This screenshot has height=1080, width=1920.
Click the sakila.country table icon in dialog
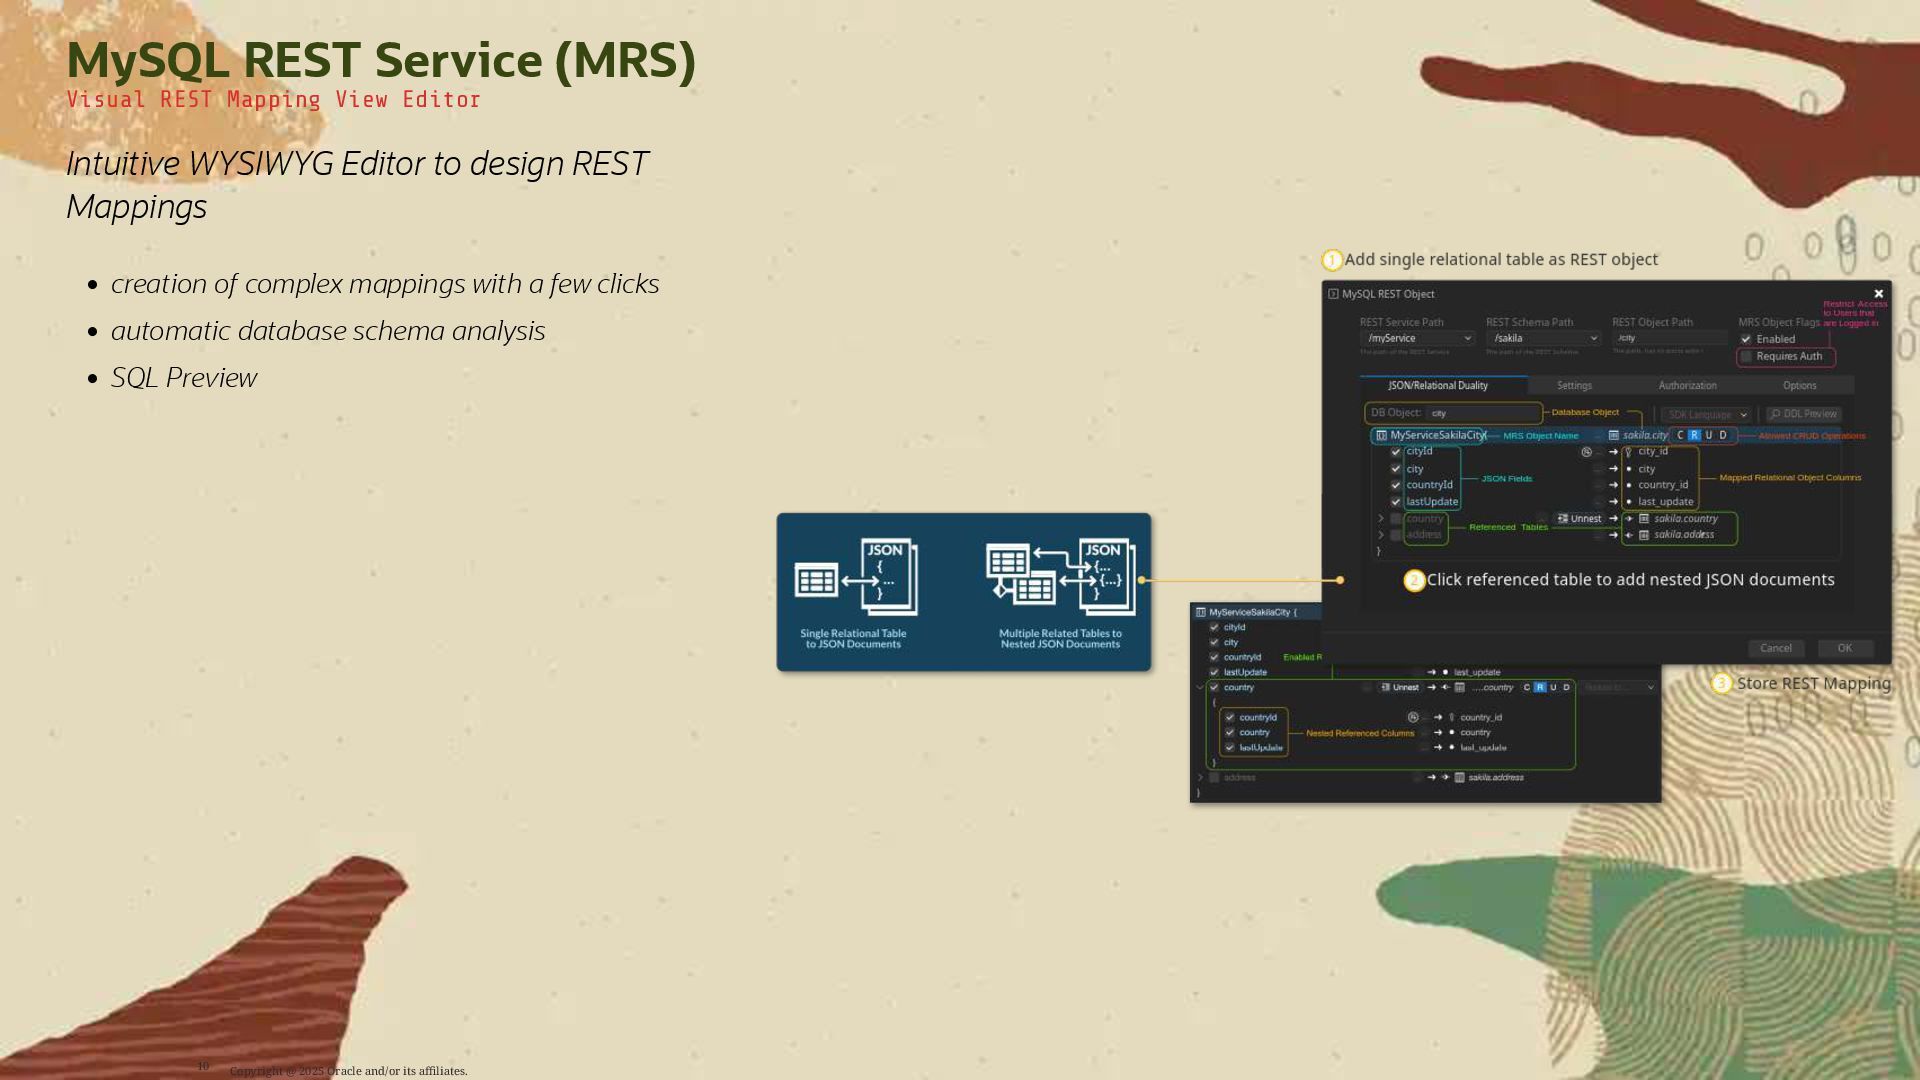(x=1644, y=519)
